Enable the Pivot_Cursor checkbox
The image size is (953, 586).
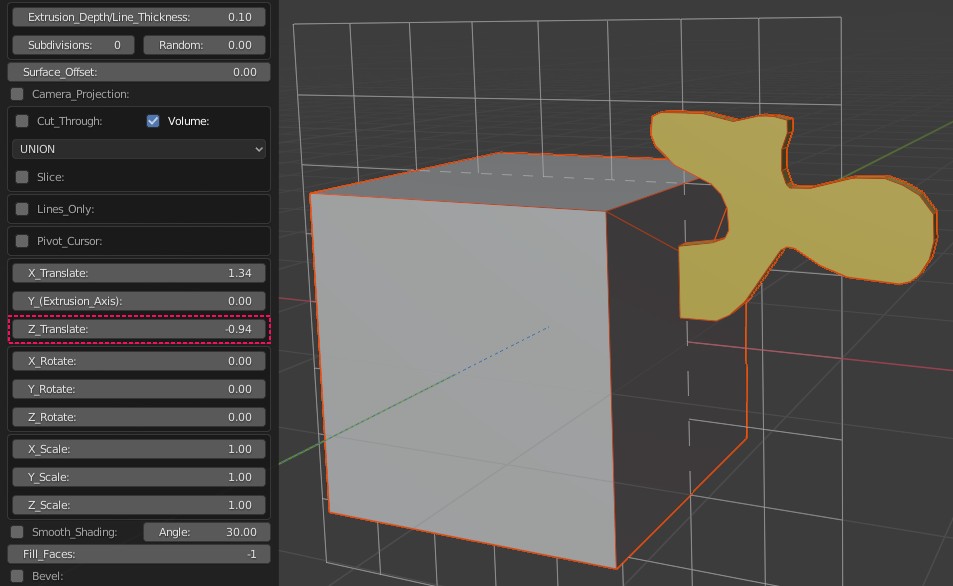pos(22,241)
